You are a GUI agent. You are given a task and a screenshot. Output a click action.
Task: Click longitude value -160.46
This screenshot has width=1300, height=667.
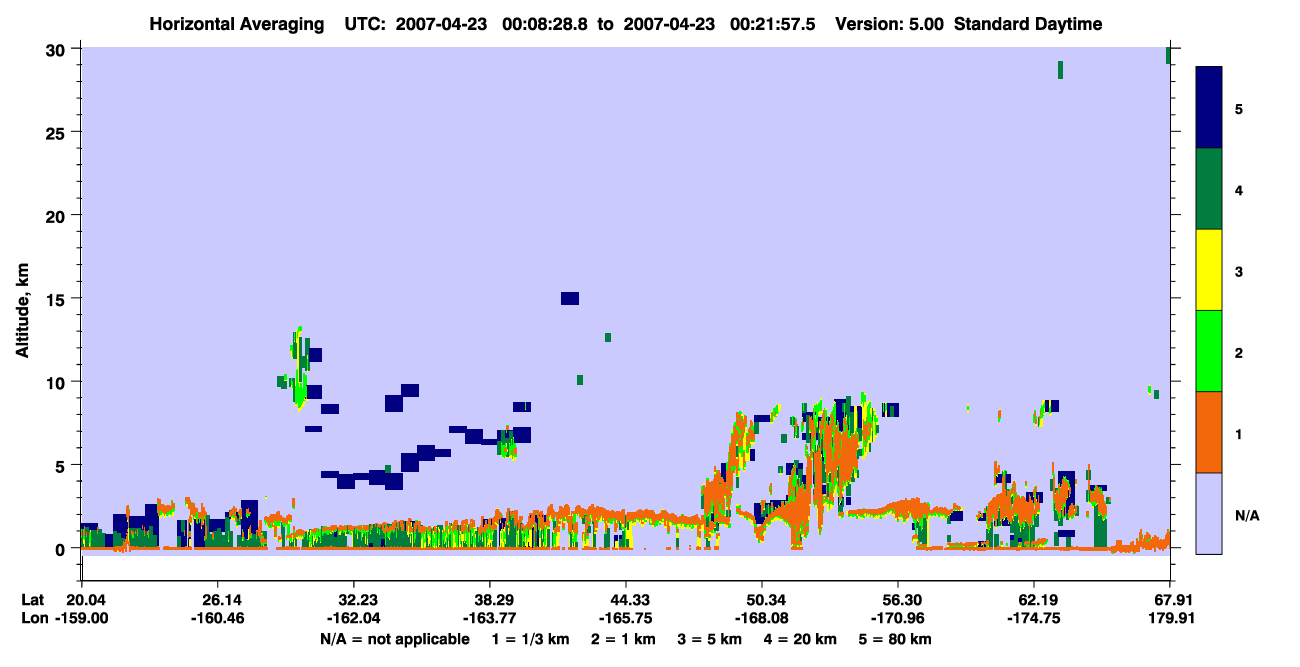[x=218, y=619]
